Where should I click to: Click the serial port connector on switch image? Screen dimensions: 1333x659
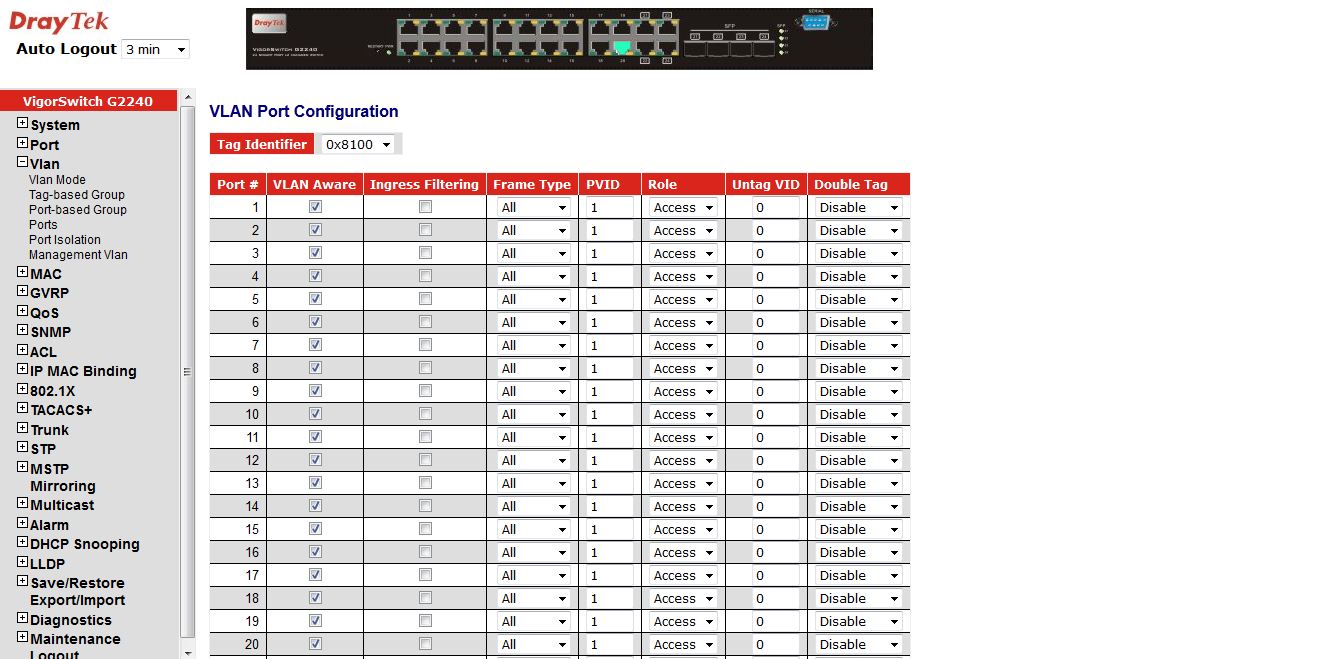pos(815,22)
